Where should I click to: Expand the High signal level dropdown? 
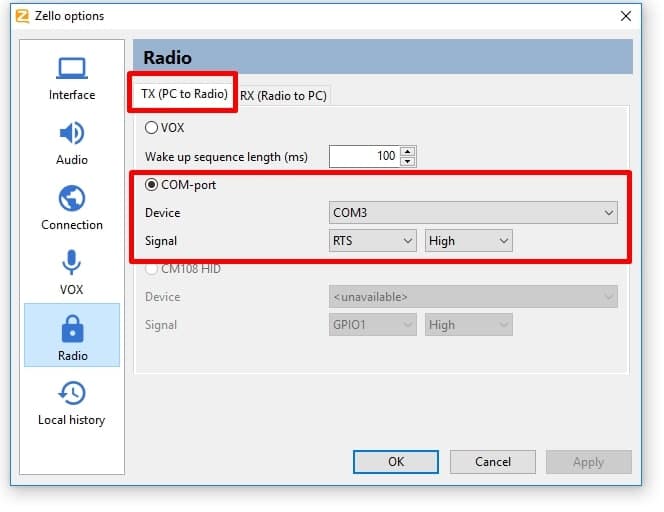pyautogui.click(x=468, y=241)
